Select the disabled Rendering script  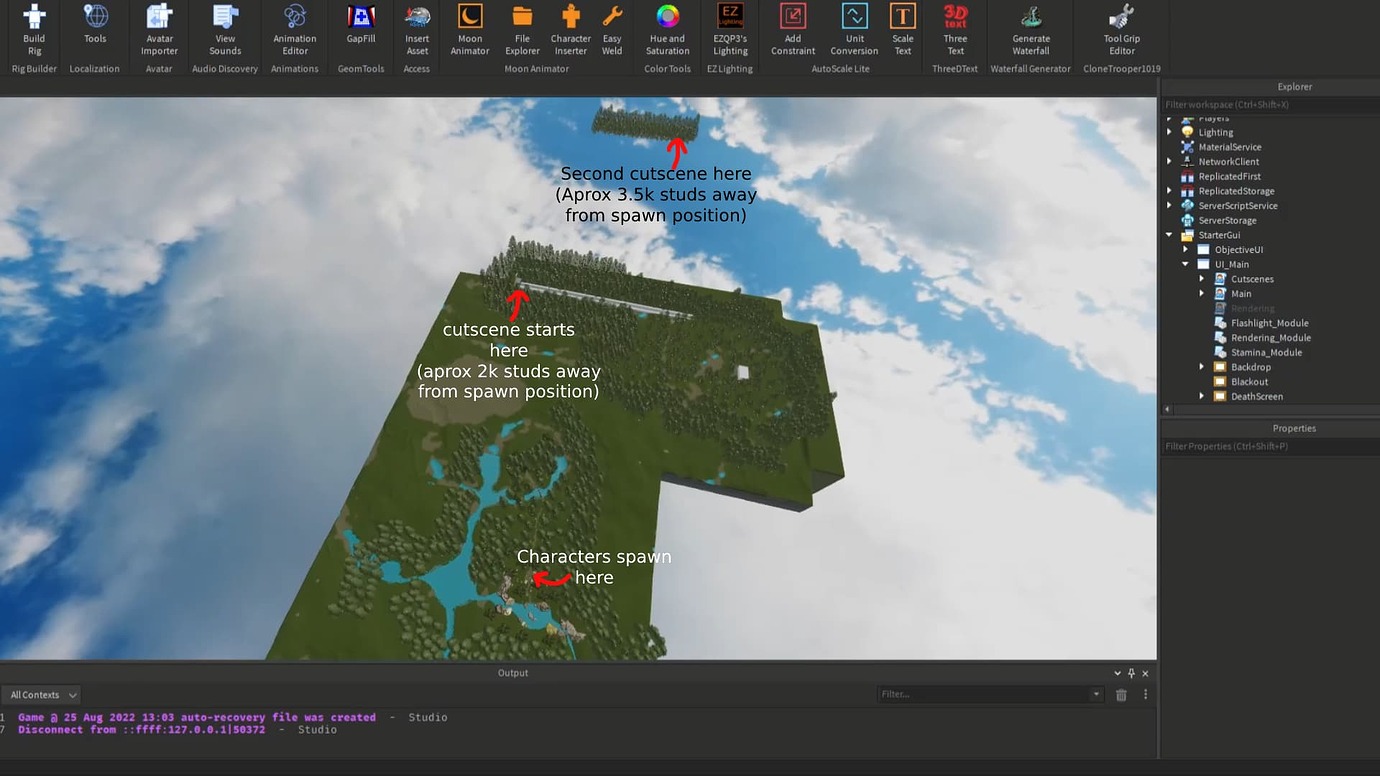click(1252, 308)
